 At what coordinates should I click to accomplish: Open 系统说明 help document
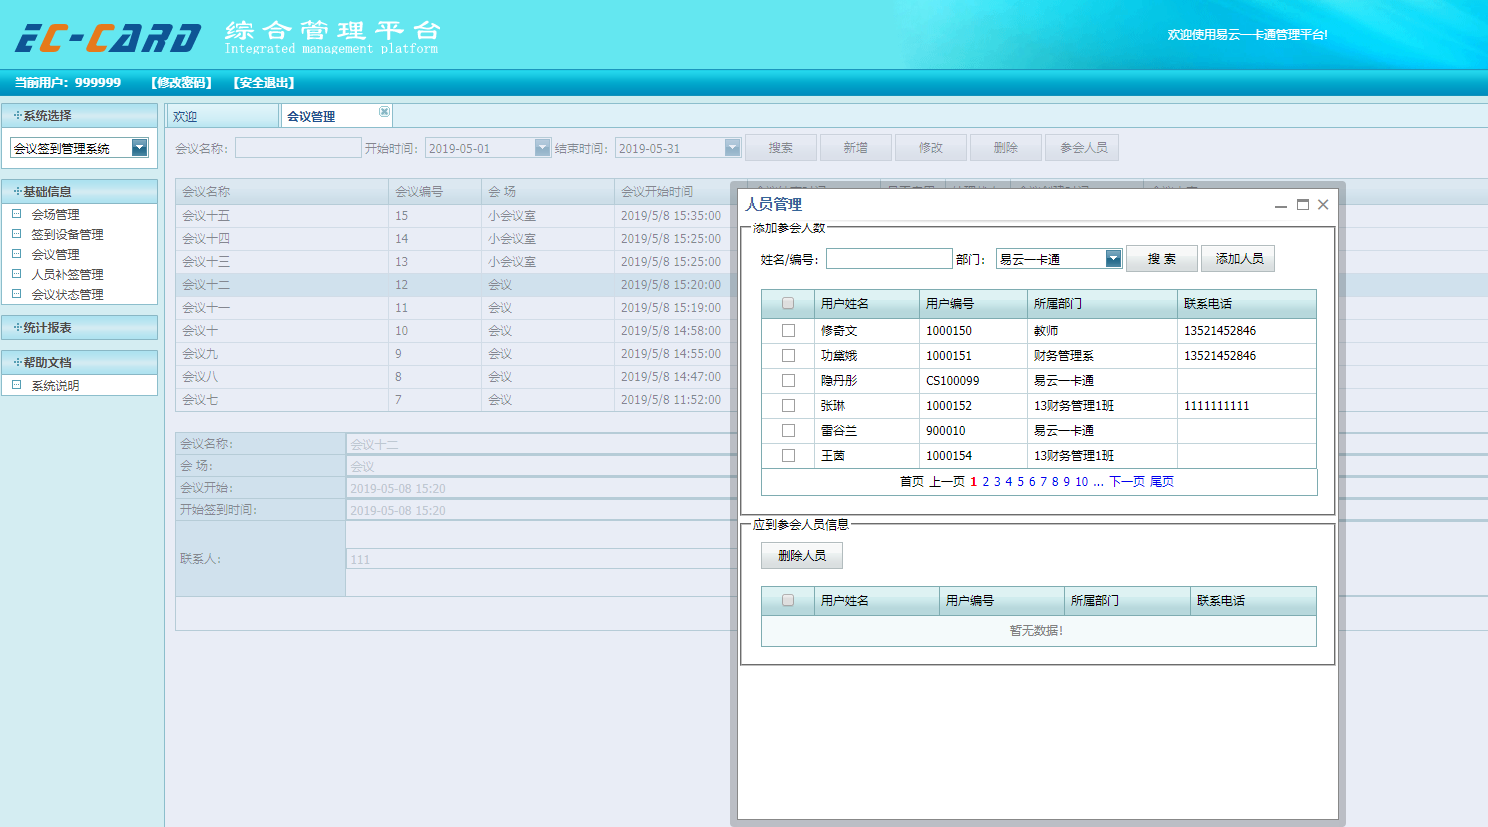[x=55, y=385]
